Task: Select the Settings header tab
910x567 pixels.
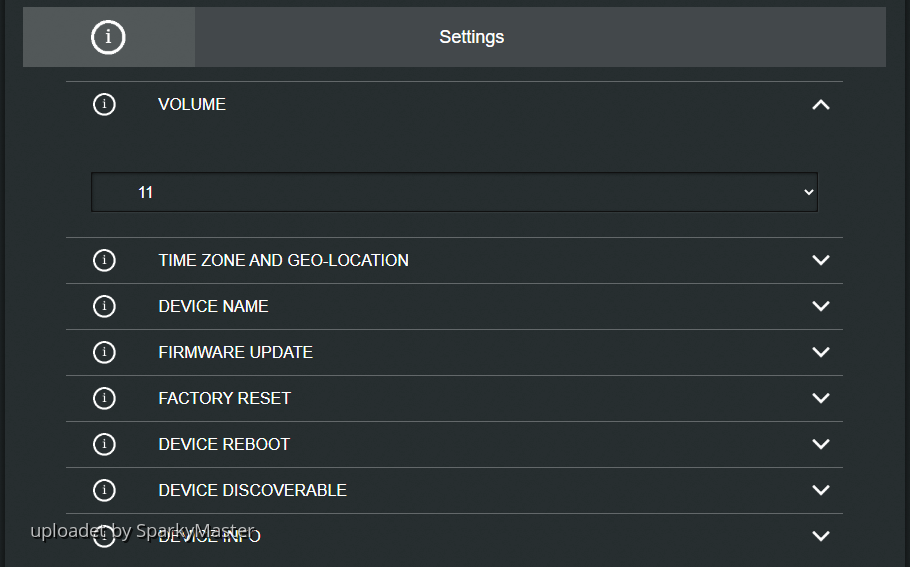Action: pos(472,37)
